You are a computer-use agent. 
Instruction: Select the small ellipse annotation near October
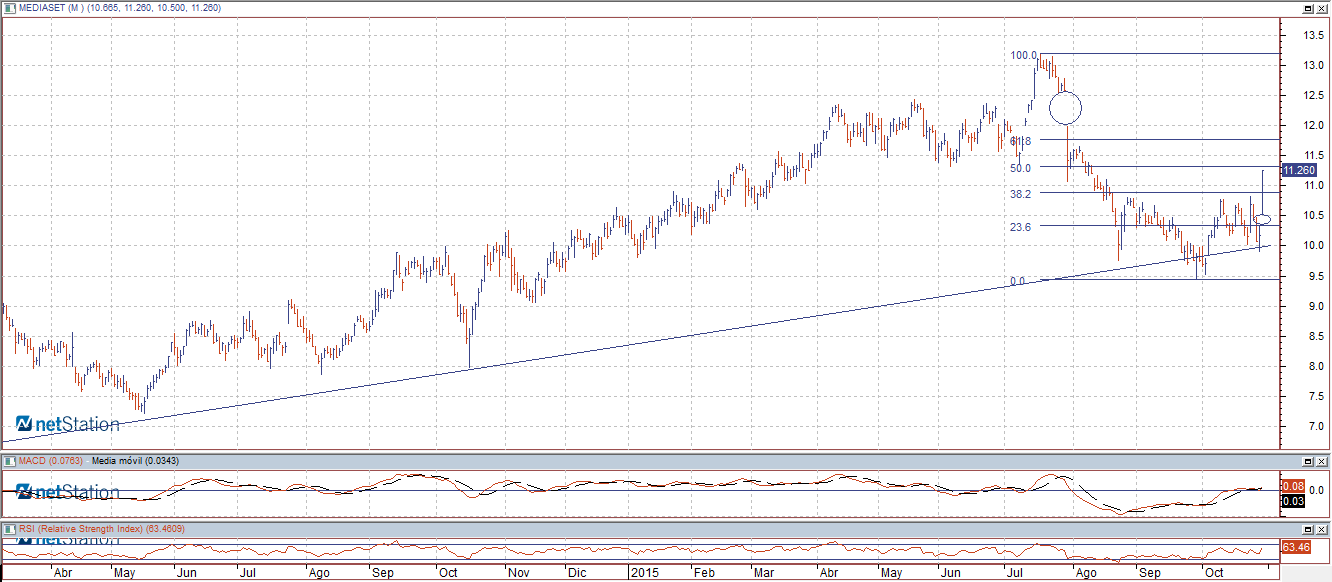click(x=1262, y=219)
